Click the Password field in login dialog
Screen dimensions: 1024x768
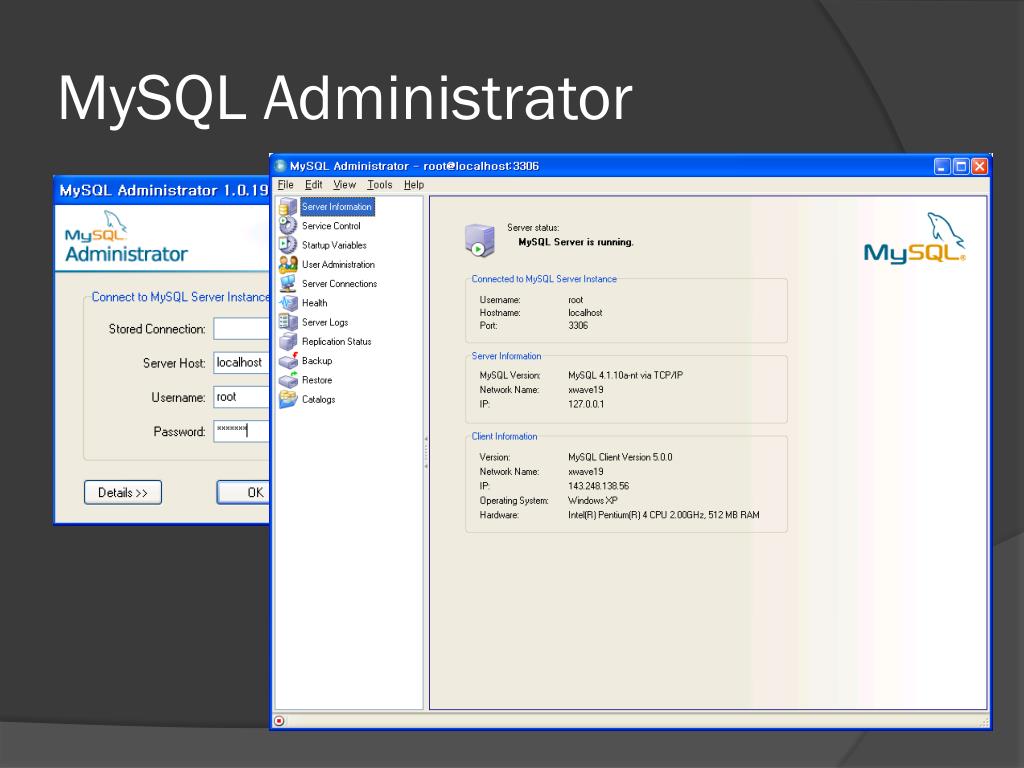coord(241,431)
